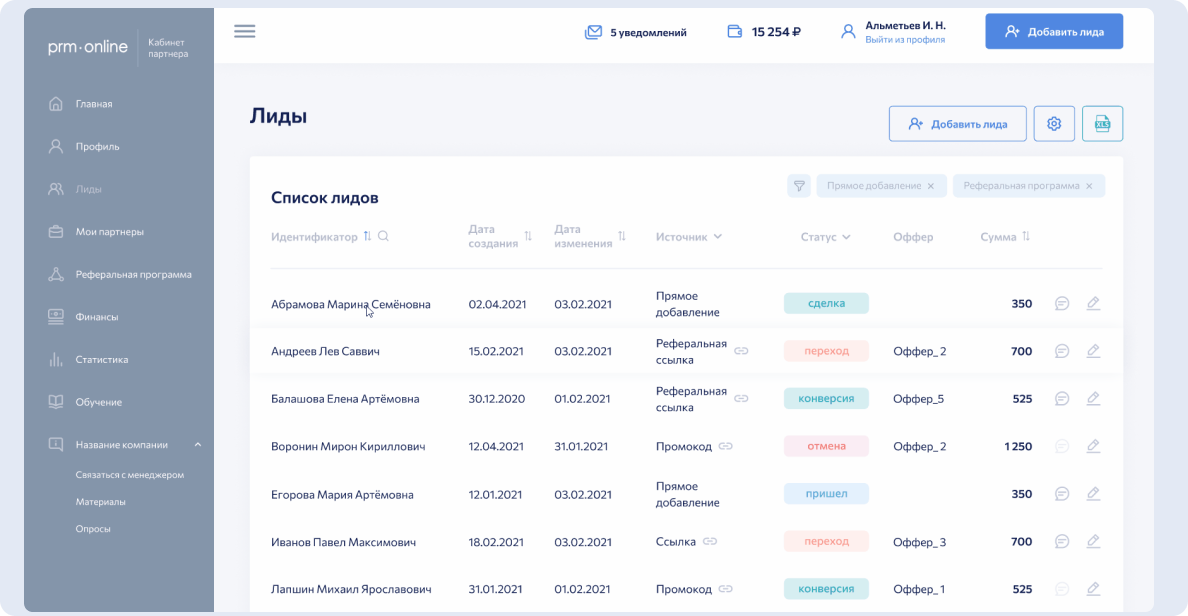Sort by Дата создания column
This screenshot has height=616, width=1188.
[x=528, y=237]
